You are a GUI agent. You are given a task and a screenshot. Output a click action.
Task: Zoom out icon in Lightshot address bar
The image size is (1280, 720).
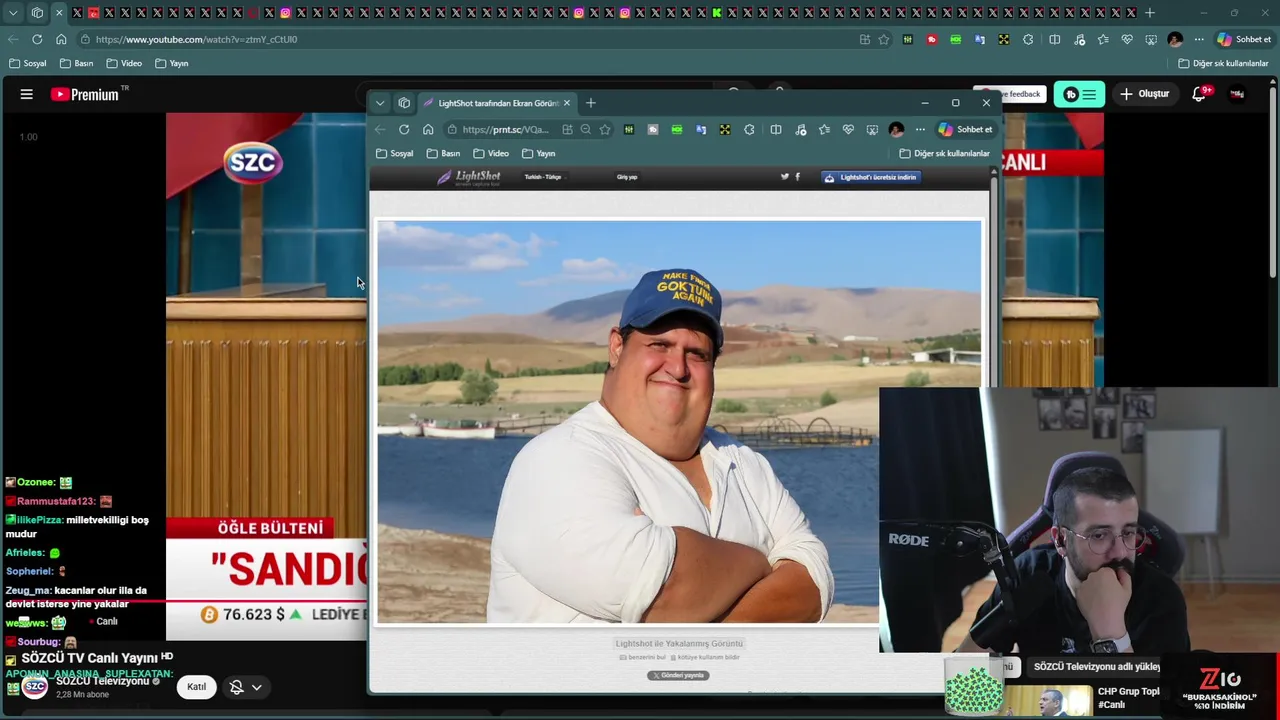(586, 129)
